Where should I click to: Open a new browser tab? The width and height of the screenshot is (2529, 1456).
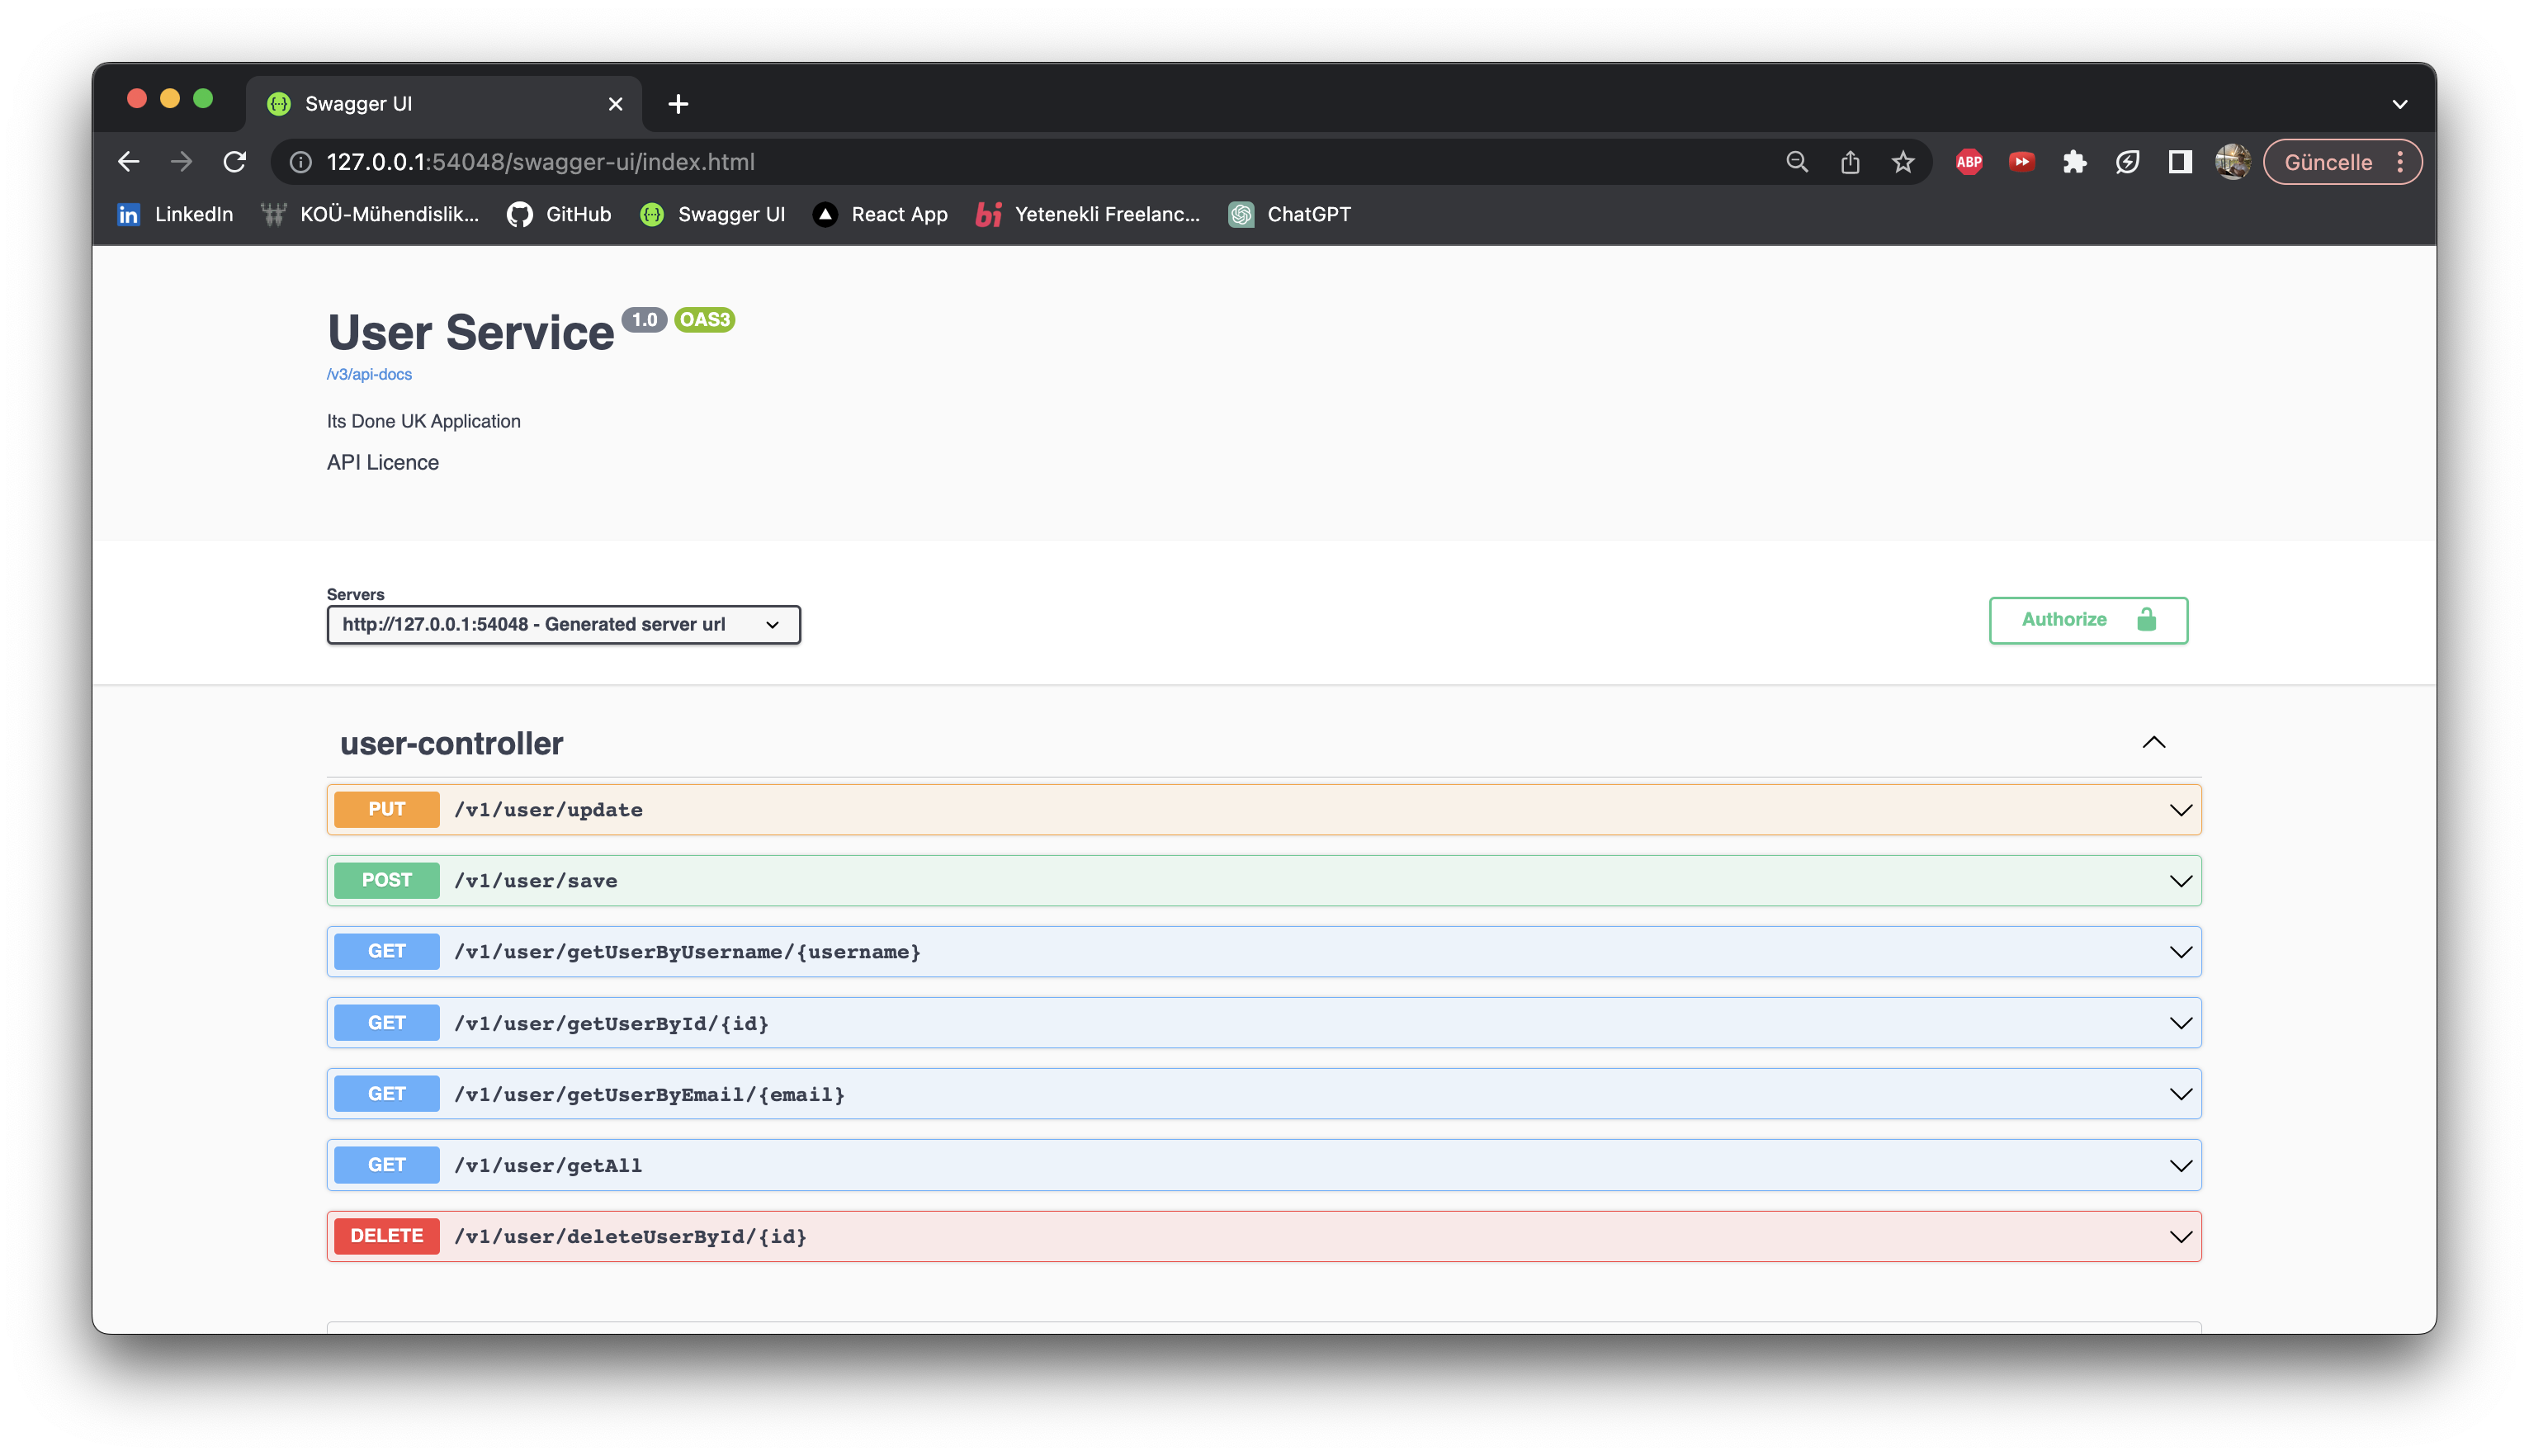pos(678,104)
